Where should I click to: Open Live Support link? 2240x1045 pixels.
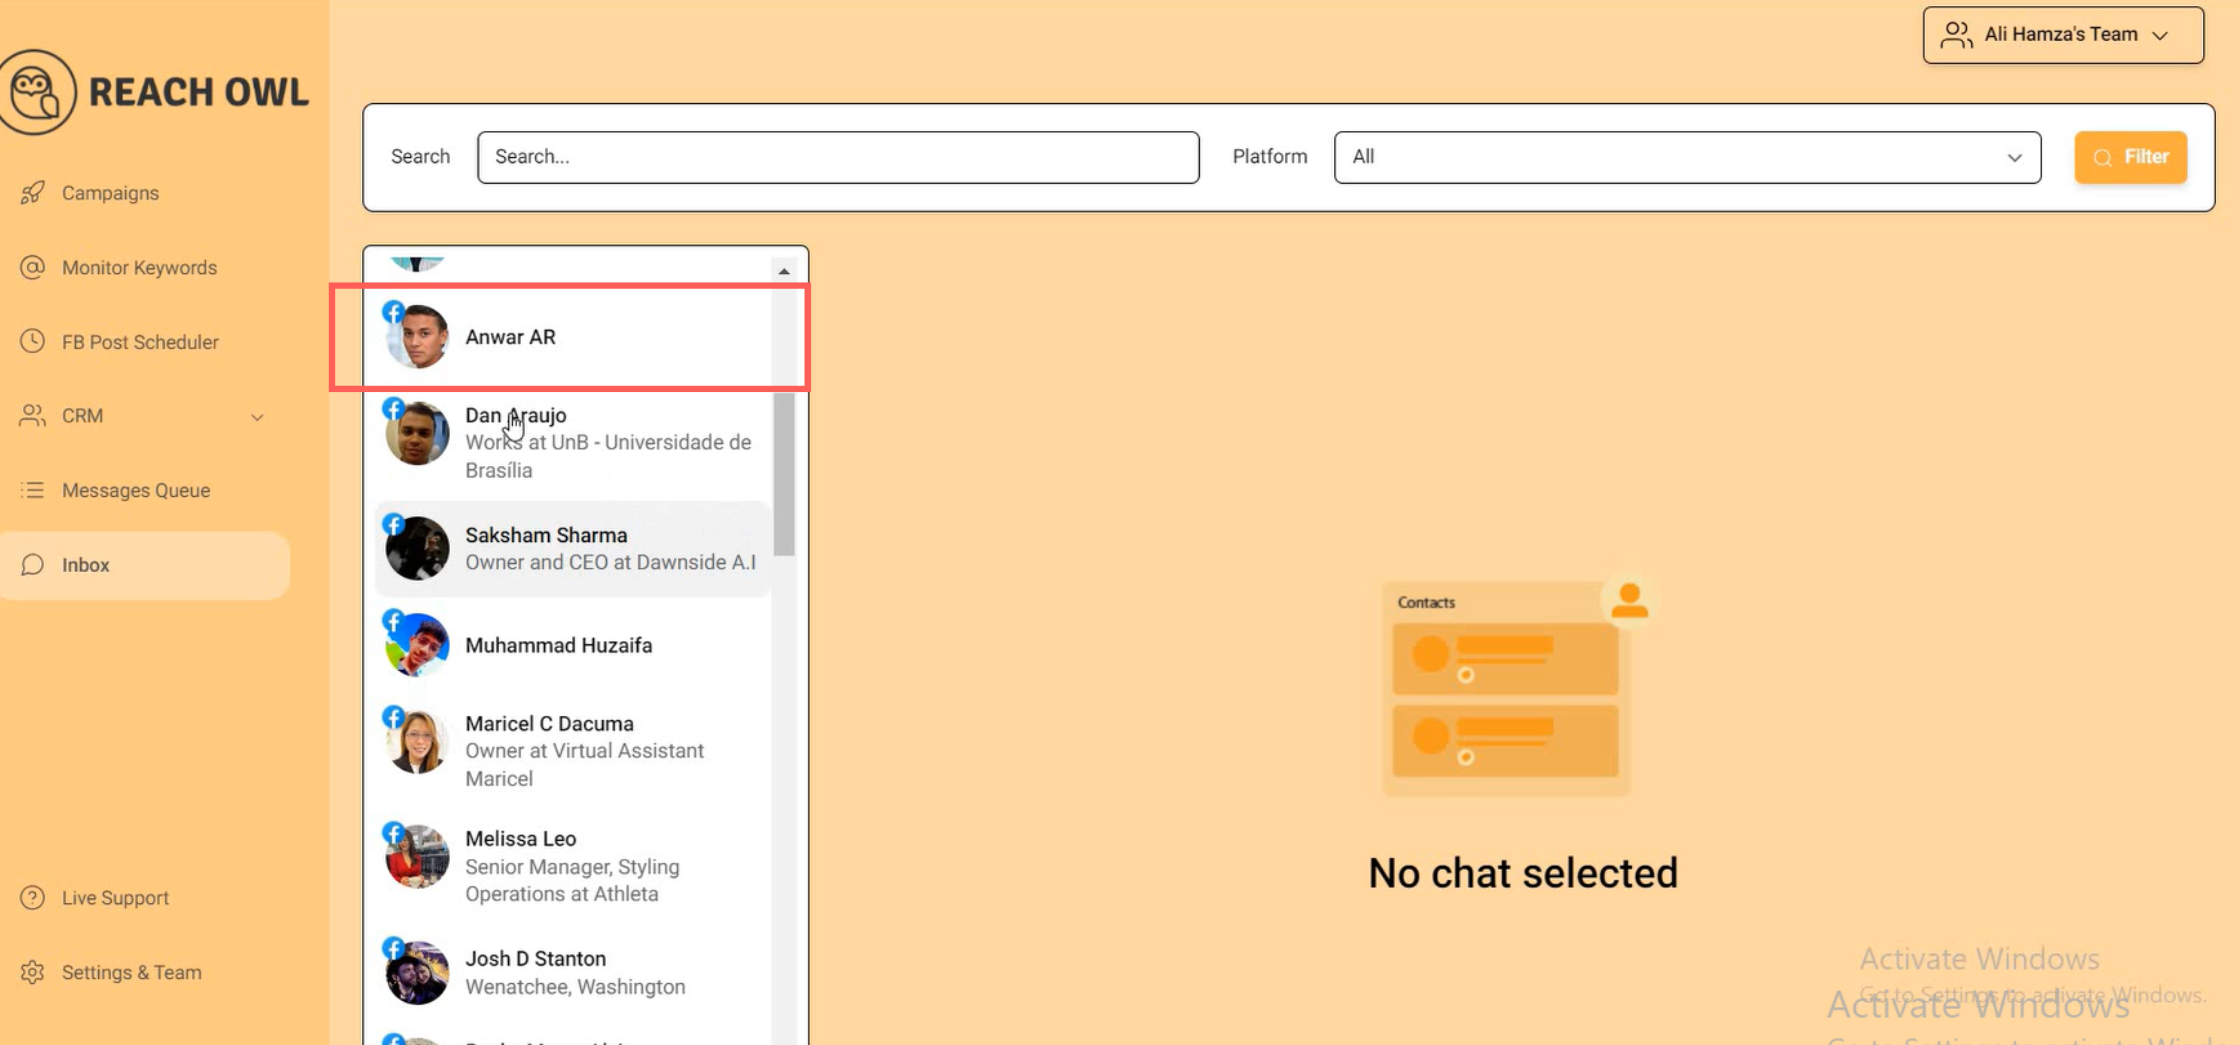click(x=115, y=897)
